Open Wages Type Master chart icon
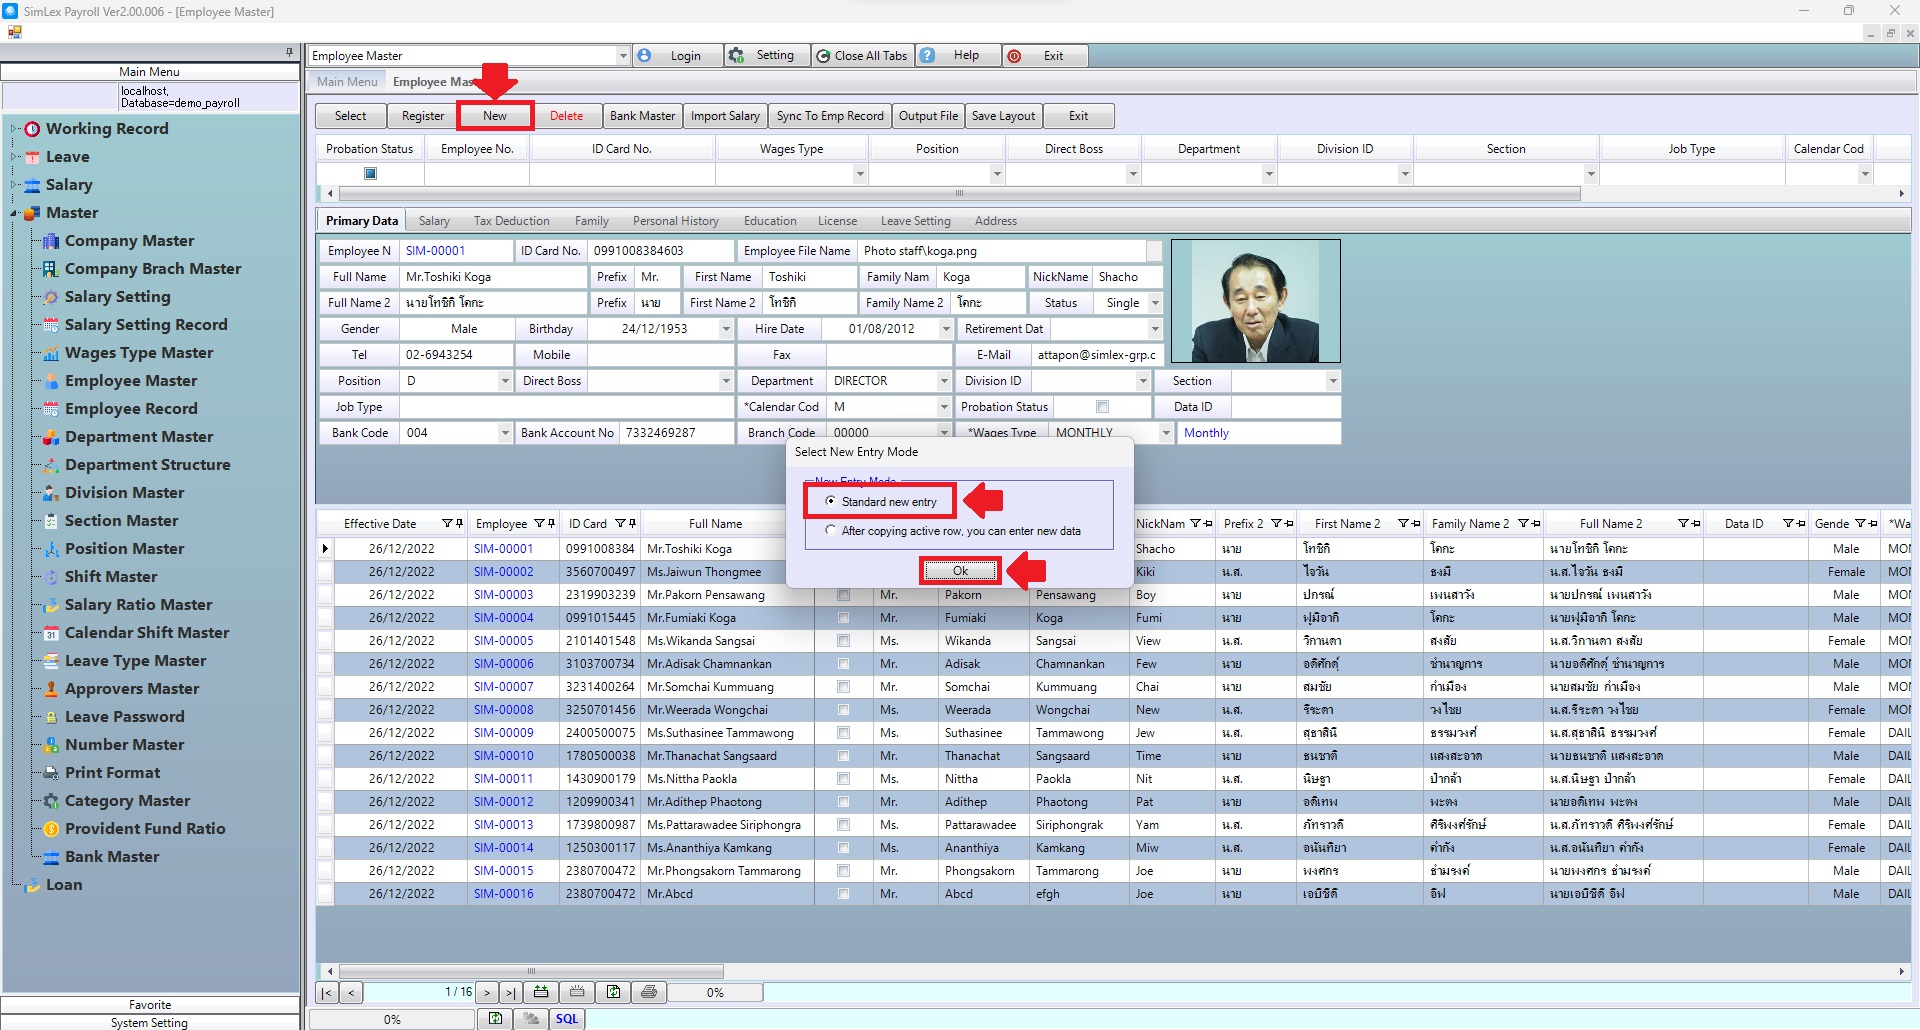This screenshot has width=1920, height=1030. [51, 353]
